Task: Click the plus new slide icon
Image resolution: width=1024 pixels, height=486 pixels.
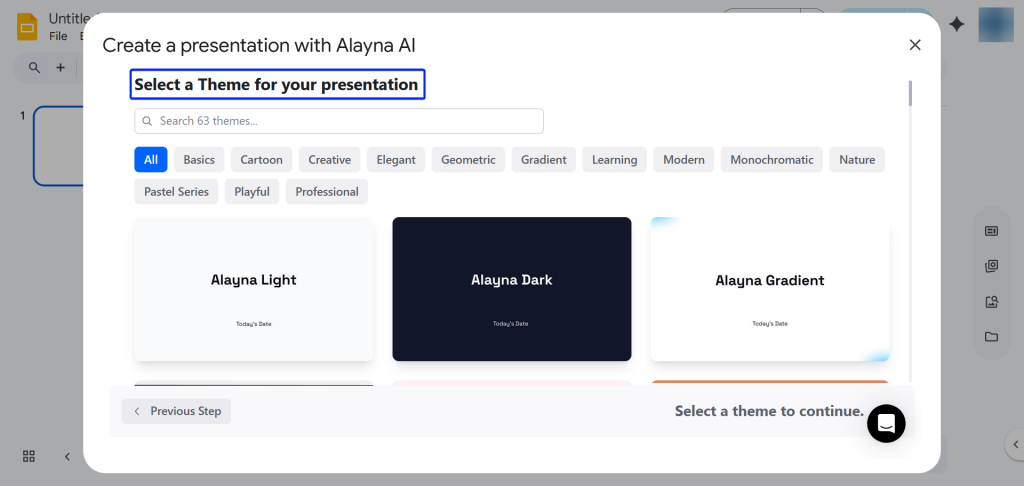Action: [60, 68]
